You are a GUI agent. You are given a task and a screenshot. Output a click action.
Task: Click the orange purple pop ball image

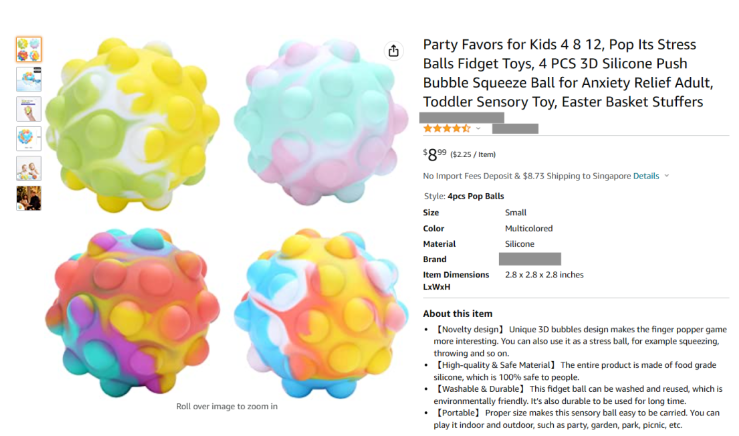coord(115,310)
